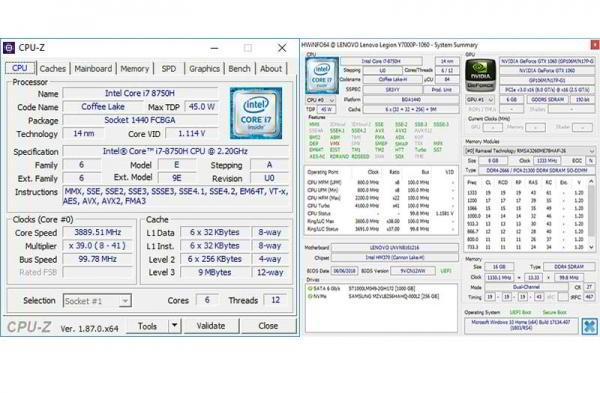600x393 pixels.
Task: Click the memory timings table vertical scrollbar
Action: pos(592,214)
